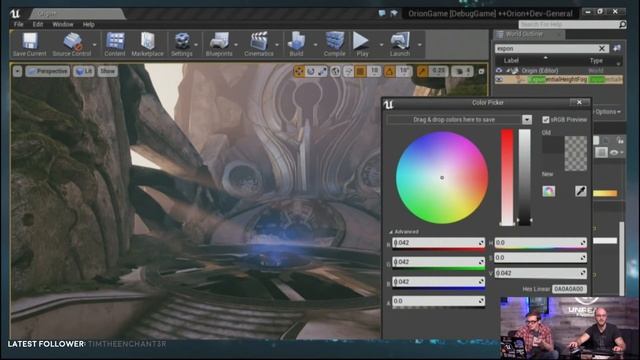The image size is (640, 360).
Task: Toggle visibility eye for ExponentialHeightFog row
Action: [x=499, y=80]
